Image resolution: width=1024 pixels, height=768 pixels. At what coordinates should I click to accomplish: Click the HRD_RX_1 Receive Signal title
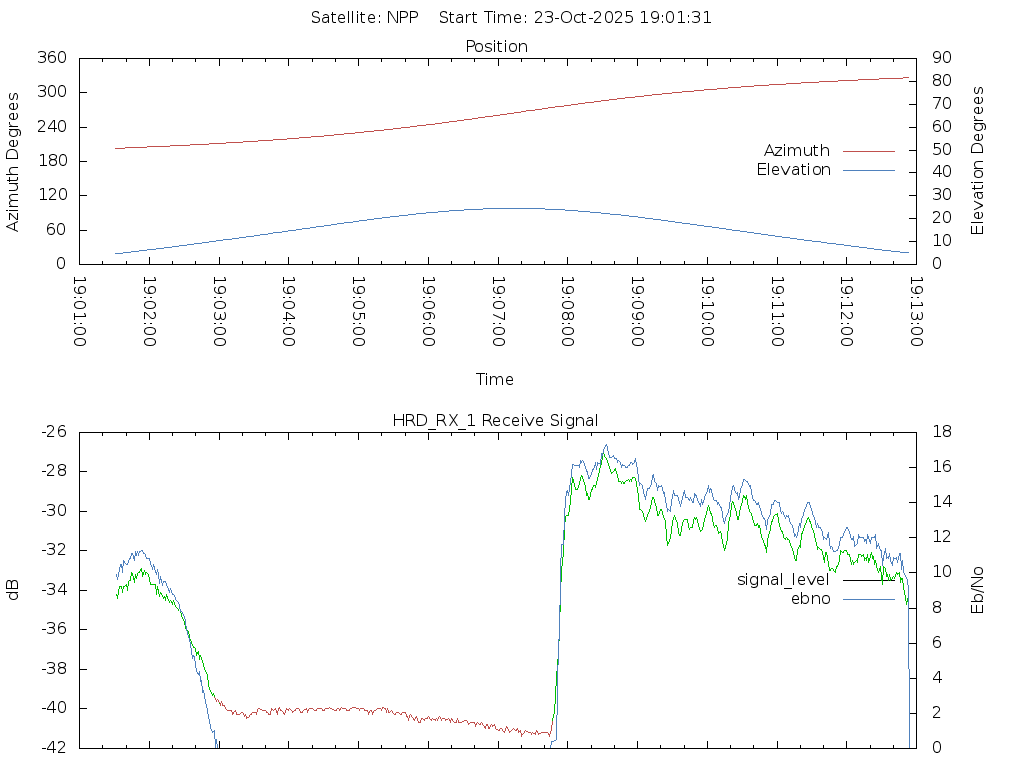coord(495,420)
